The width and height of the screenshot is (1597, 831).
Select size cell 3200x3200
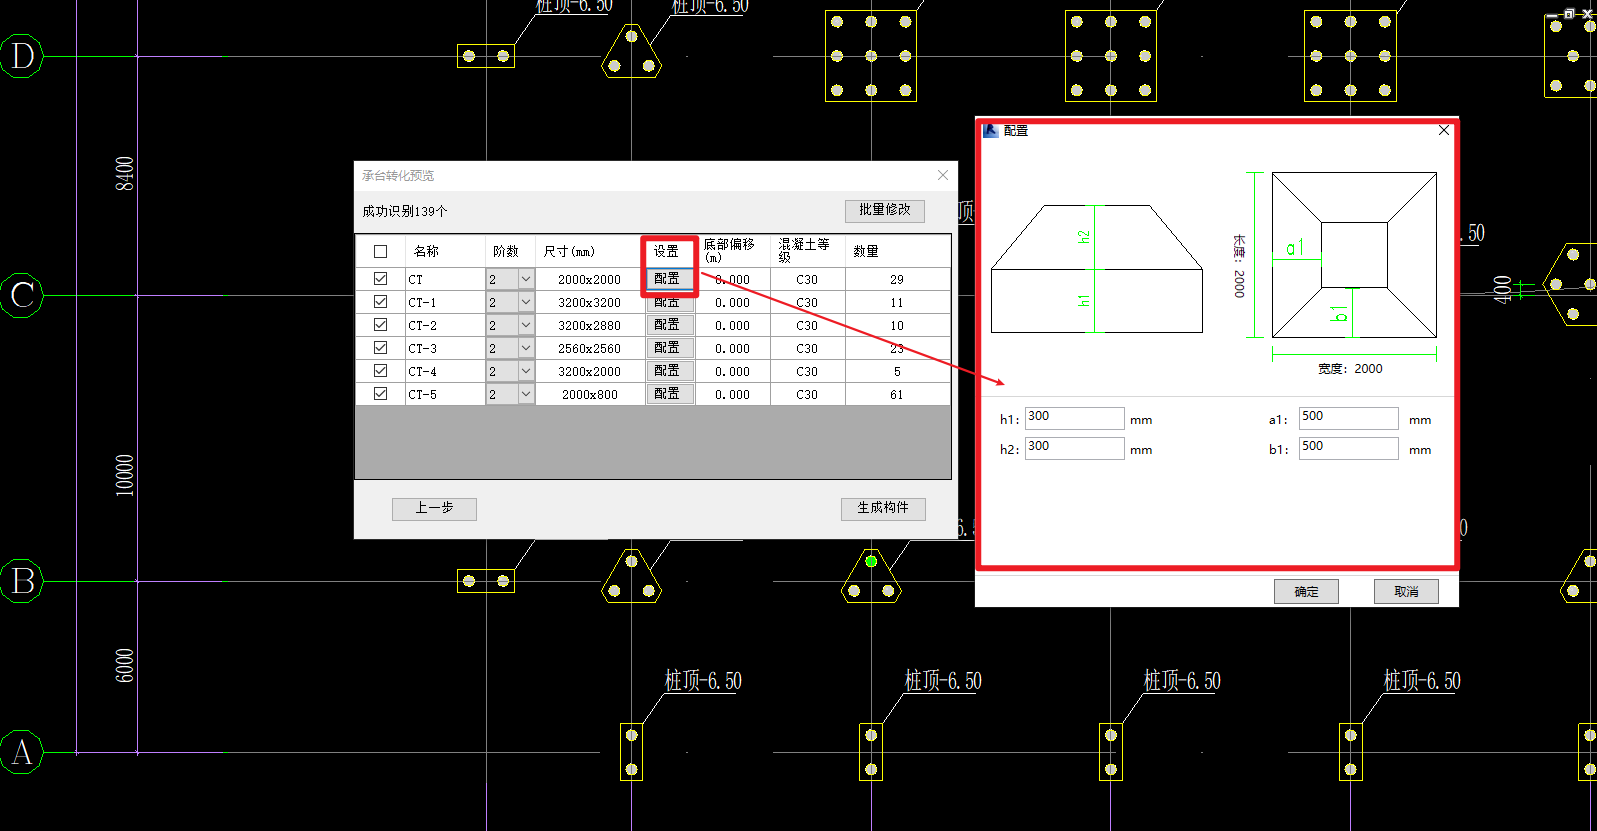tap(589, 303)
